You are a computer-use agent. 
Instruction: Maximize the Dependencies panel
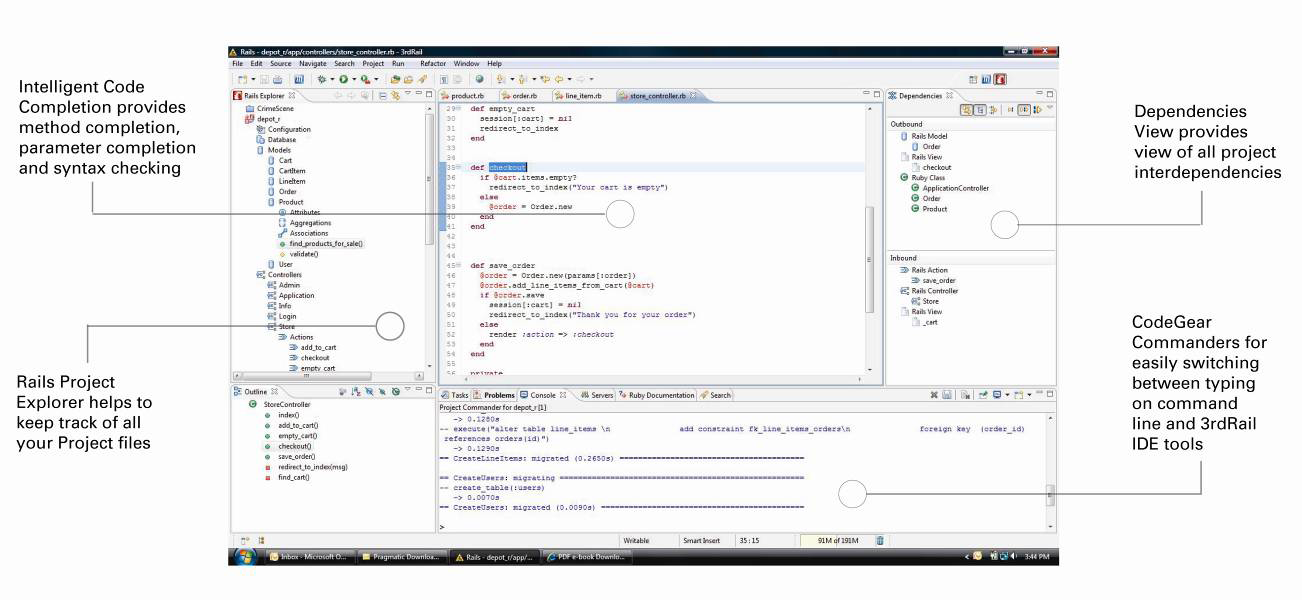tap(1050, 94)
